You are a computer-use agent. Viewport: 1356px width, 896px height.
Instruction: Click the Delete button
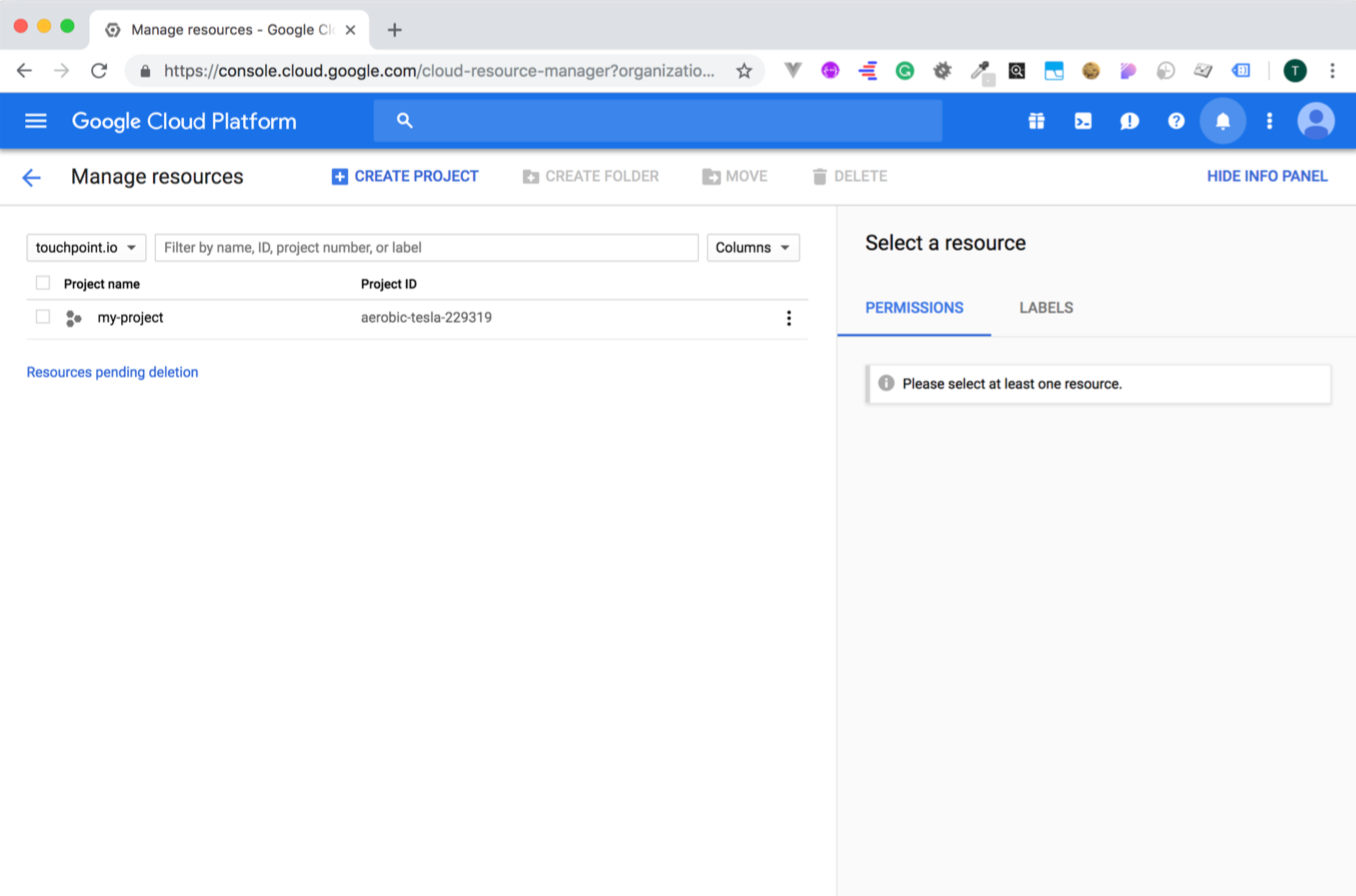tap(849, 177)
